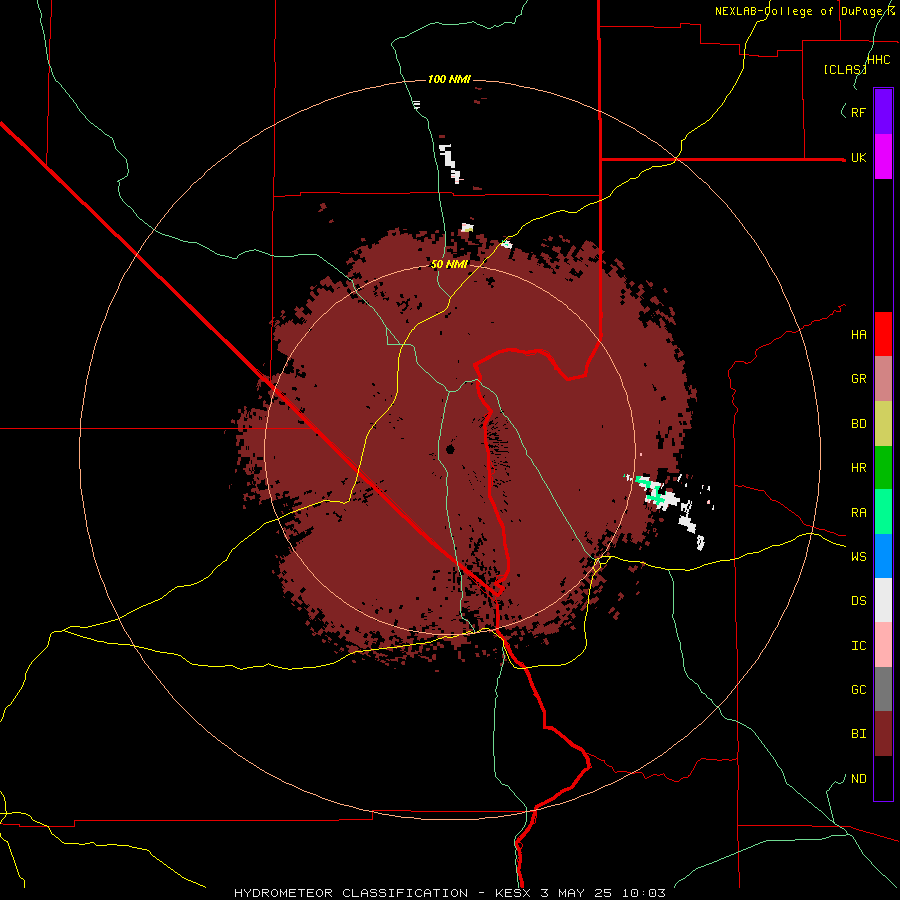
Task: Click the ND black legend swatch
Action: click(883, 778)
